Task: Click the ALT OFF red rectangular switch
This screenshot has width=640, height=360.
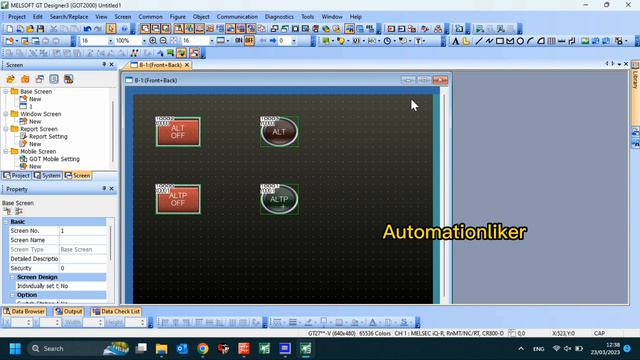Action: click(178, 132)
